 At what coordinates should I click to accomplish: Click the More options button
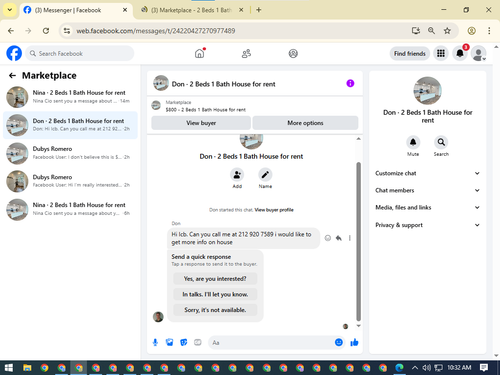pyautogui.click(x=305, y=123)
